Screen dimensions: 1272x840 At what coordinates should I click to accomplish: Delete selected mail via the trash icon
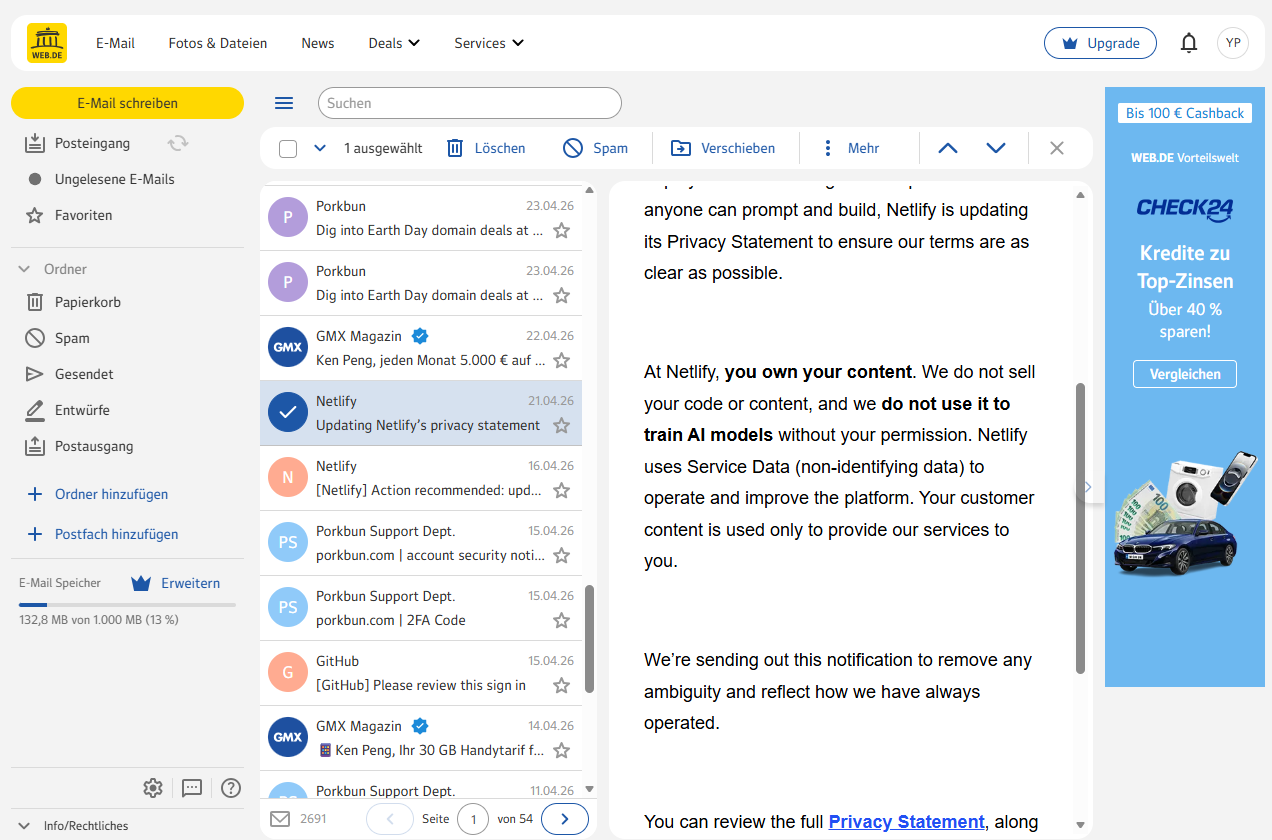455,148
